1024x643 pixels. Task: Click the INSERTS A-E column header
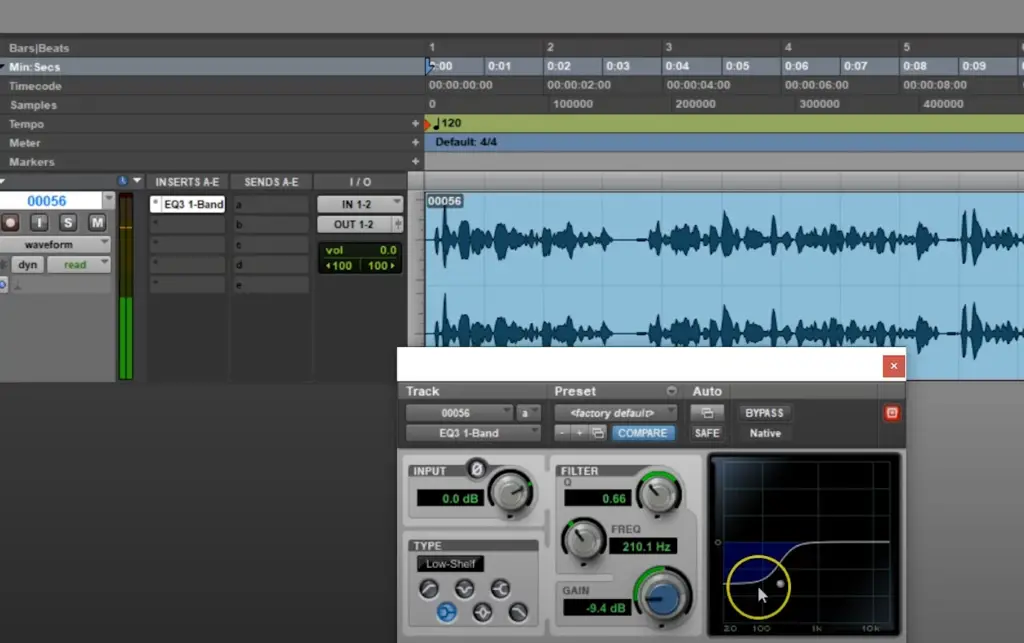[x=187, y=182]
